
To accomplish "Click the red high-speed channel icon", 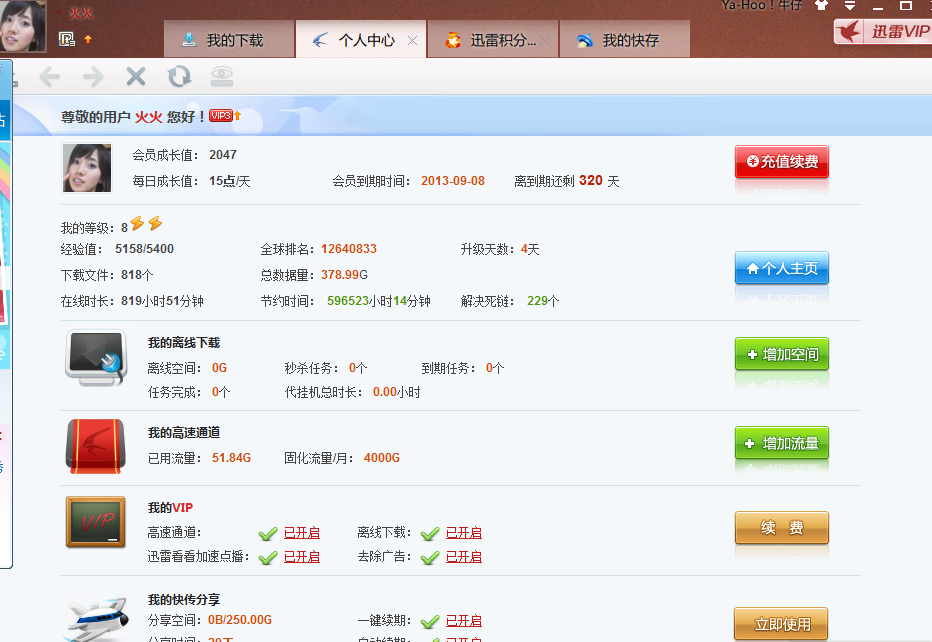I will tap(96, 446).
